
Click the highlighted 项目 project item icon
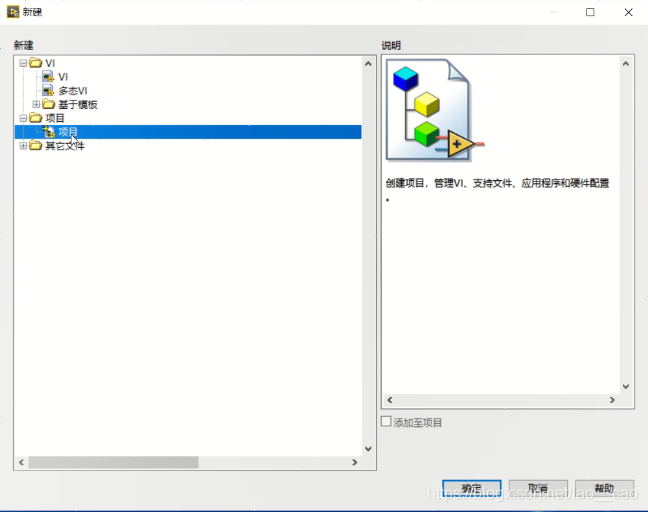point(49,132)
